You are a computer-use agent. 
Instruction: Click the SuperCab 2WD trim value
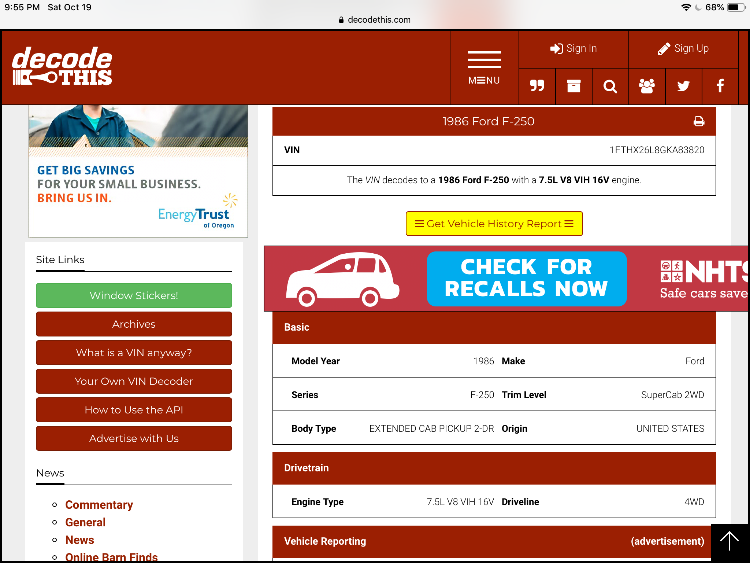tap(673, 395)
